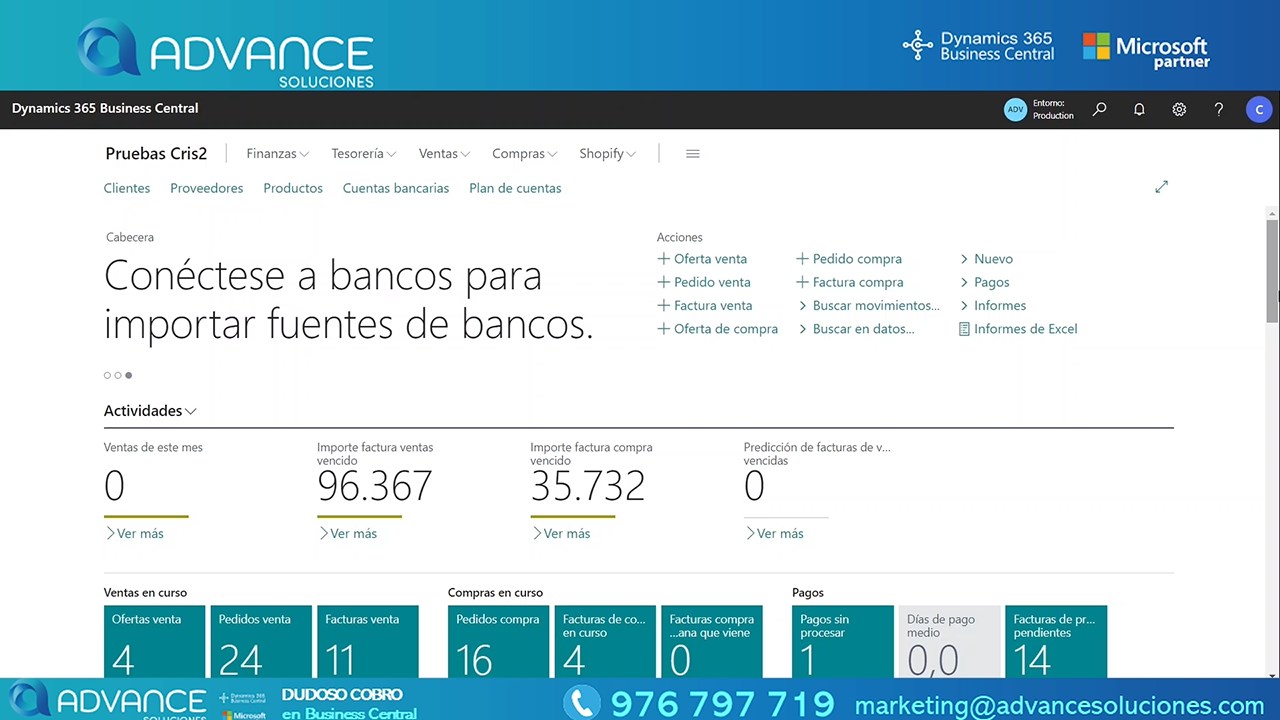Open the Pedidos compra tile showing 16
This screenshot has width=1280, height=720.
pos(498,641)
